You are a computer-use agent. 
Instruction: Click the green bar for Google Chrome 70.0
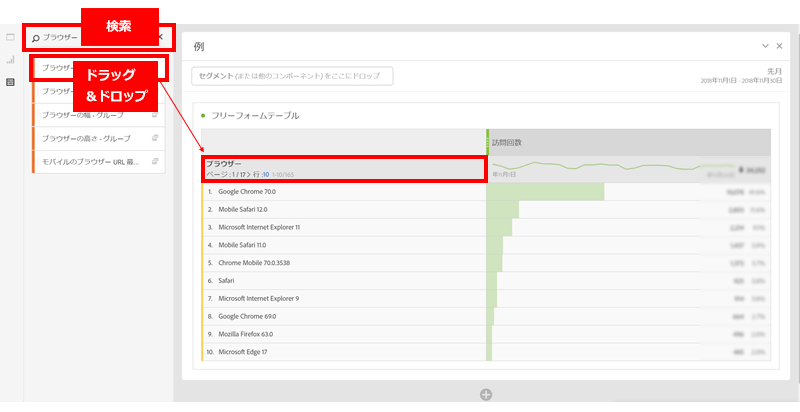545,192
